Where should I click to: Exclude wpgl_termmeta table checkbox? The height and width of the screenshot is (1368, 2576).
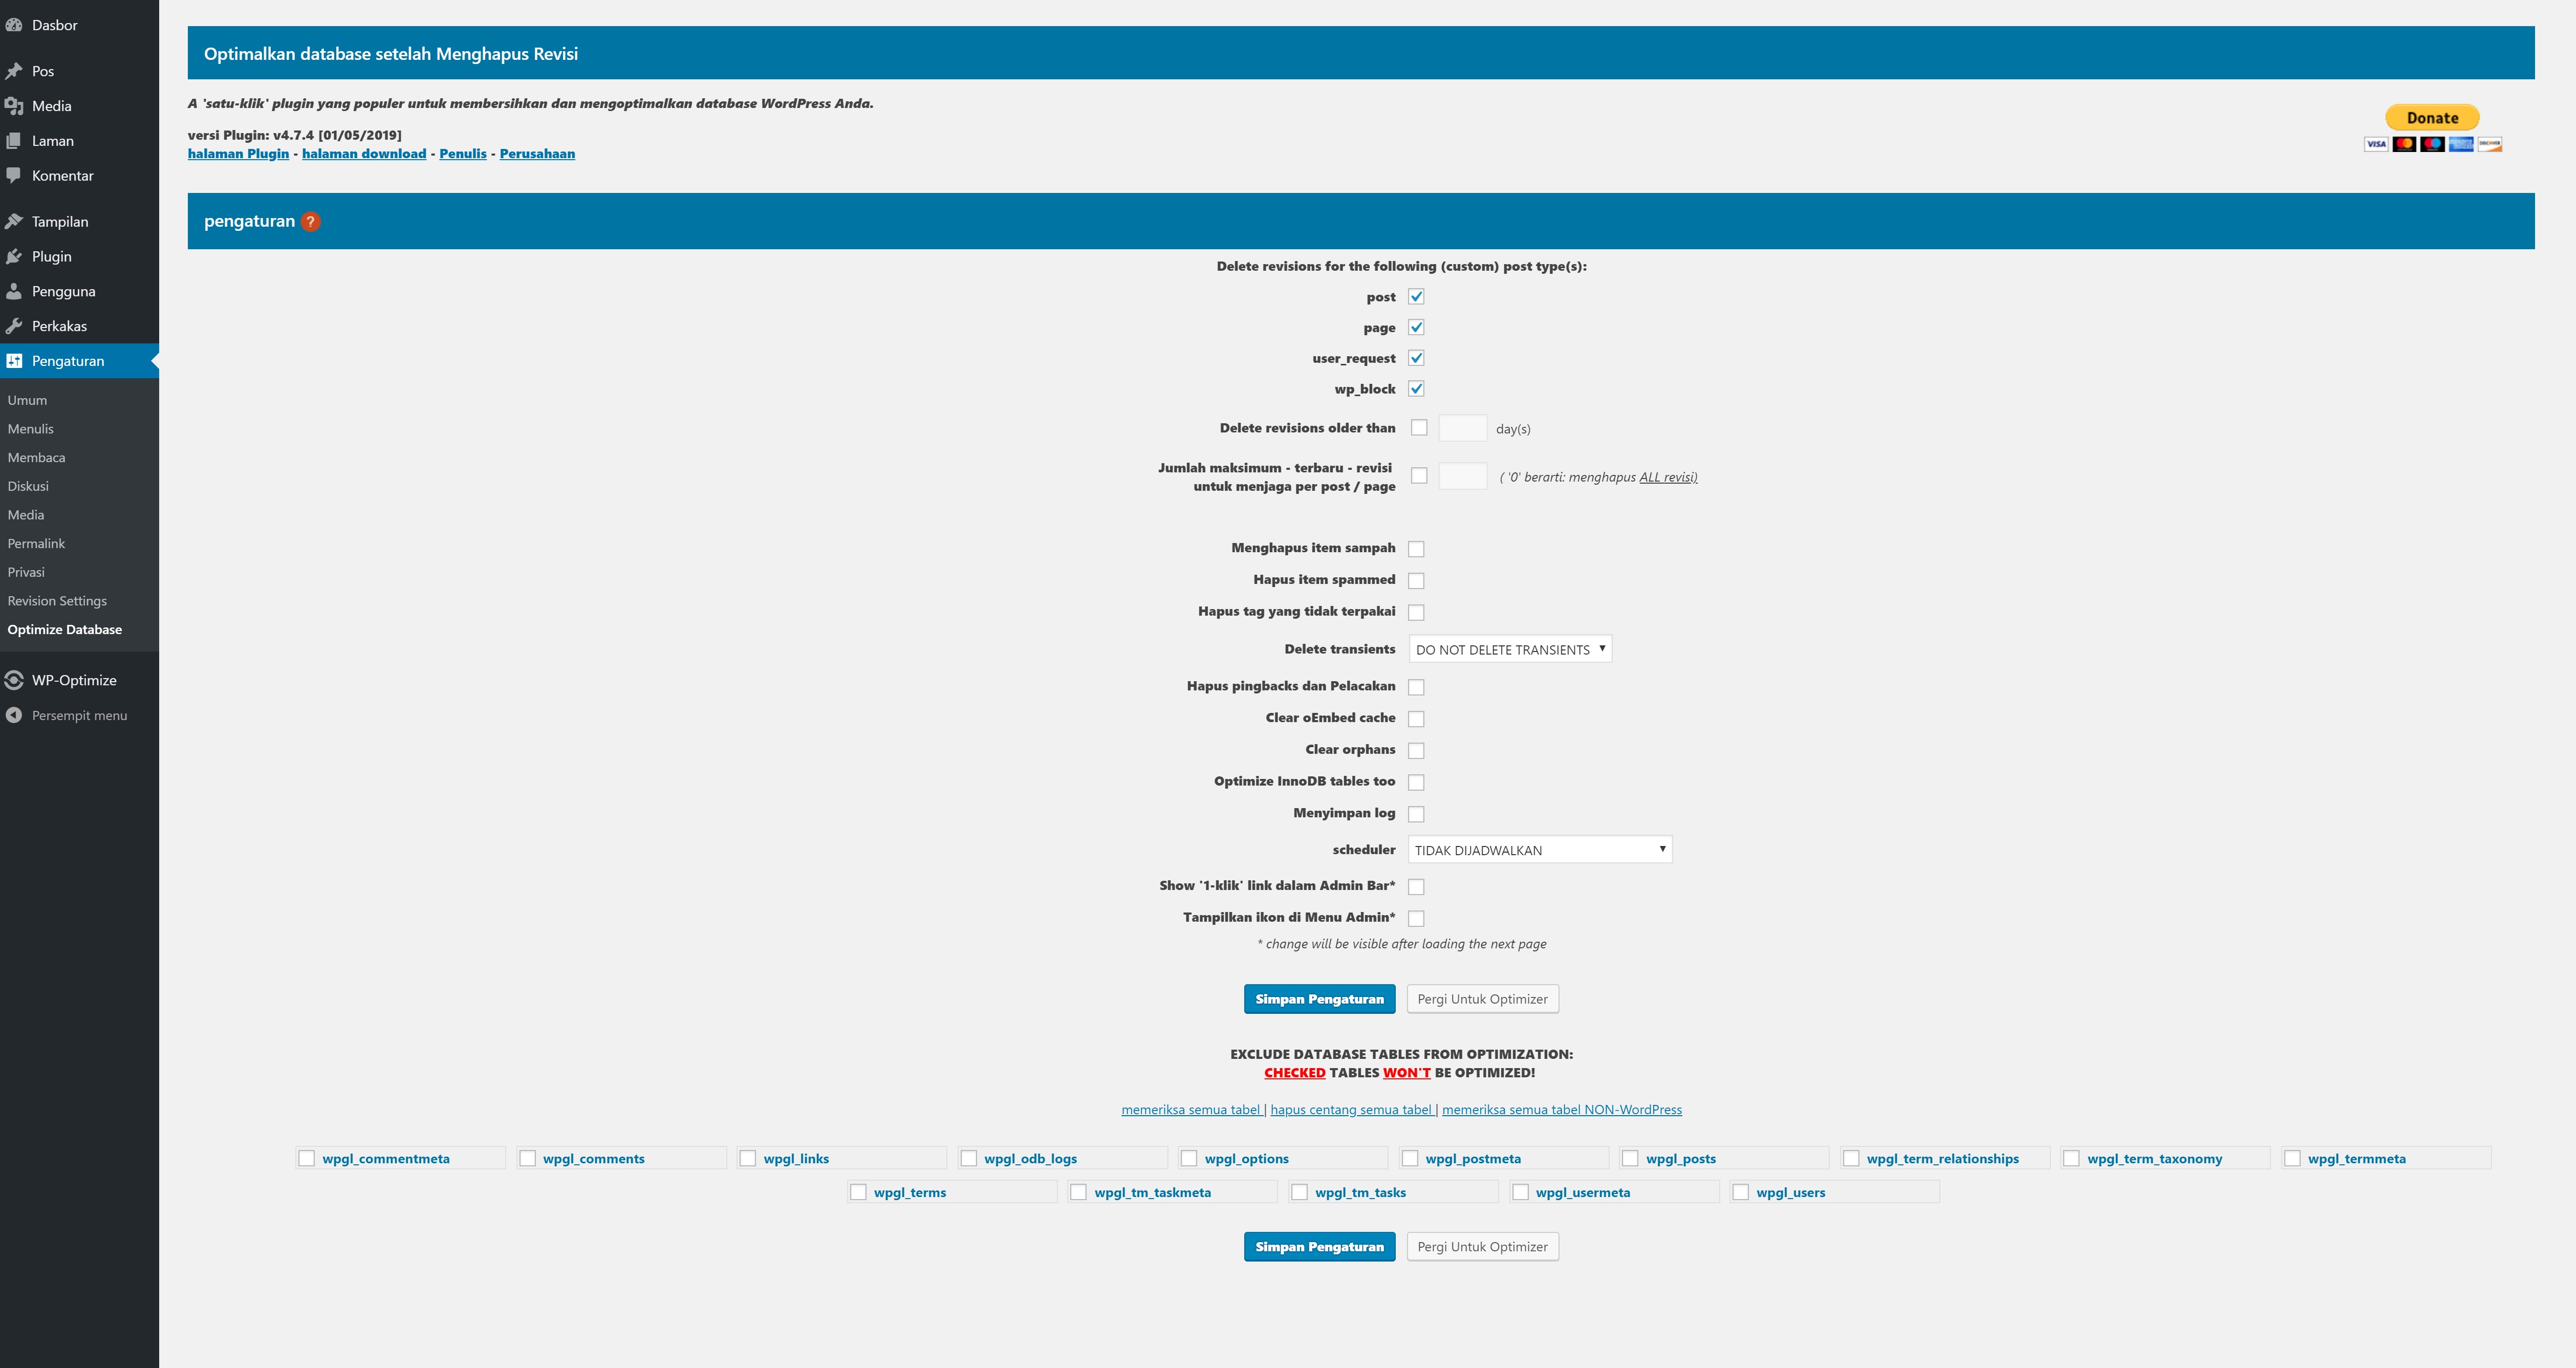2292,1158
